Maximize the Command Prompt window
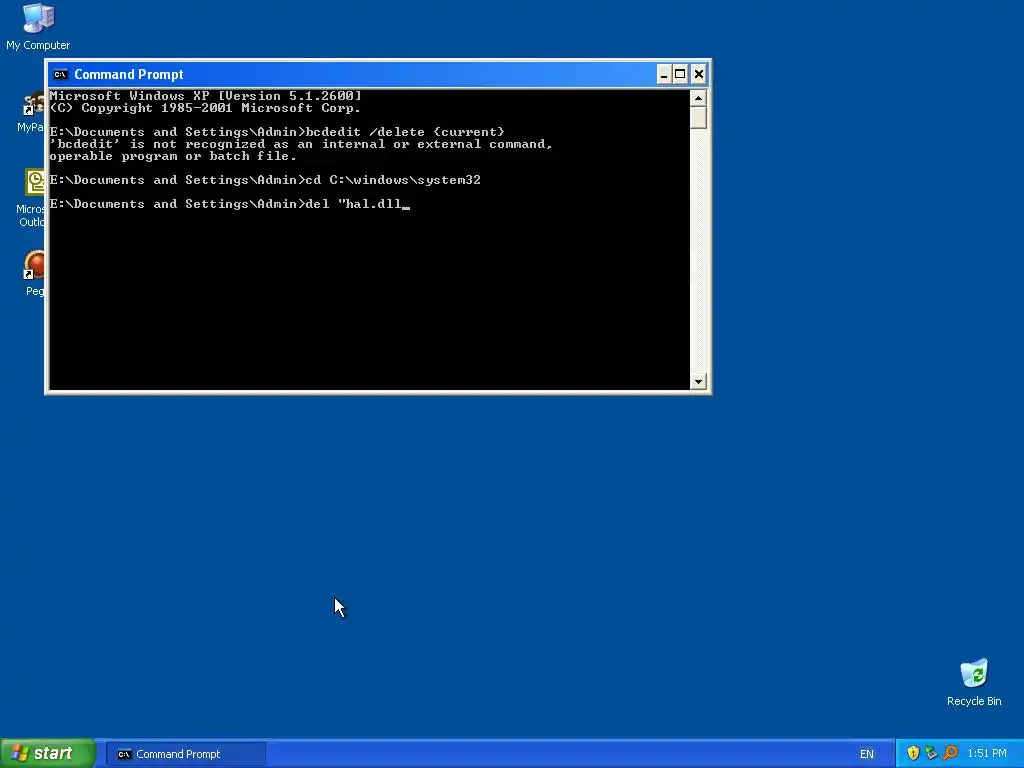The width and height of the screenshot is (1024, 768). (680, 74)
